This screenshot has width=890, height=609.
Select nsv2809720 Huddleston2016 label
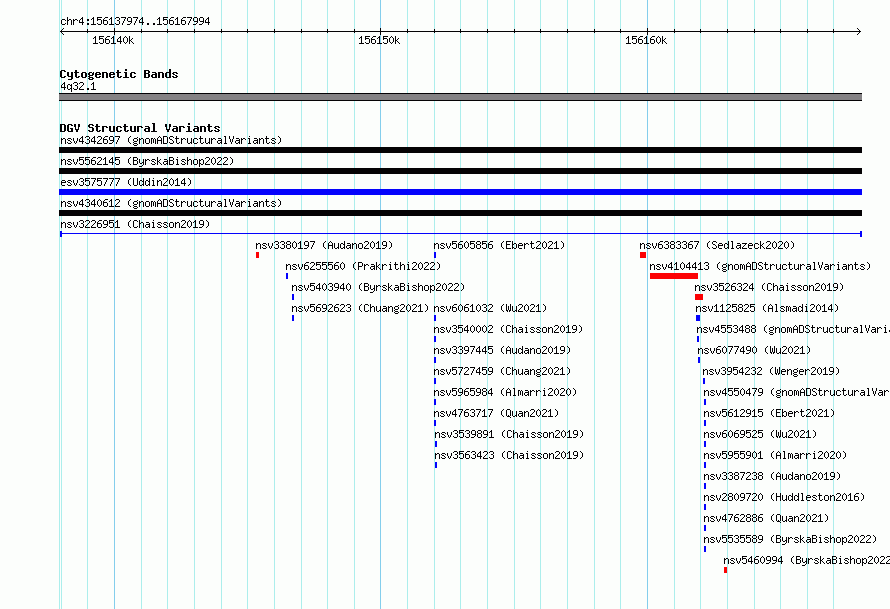click(784, 497)
